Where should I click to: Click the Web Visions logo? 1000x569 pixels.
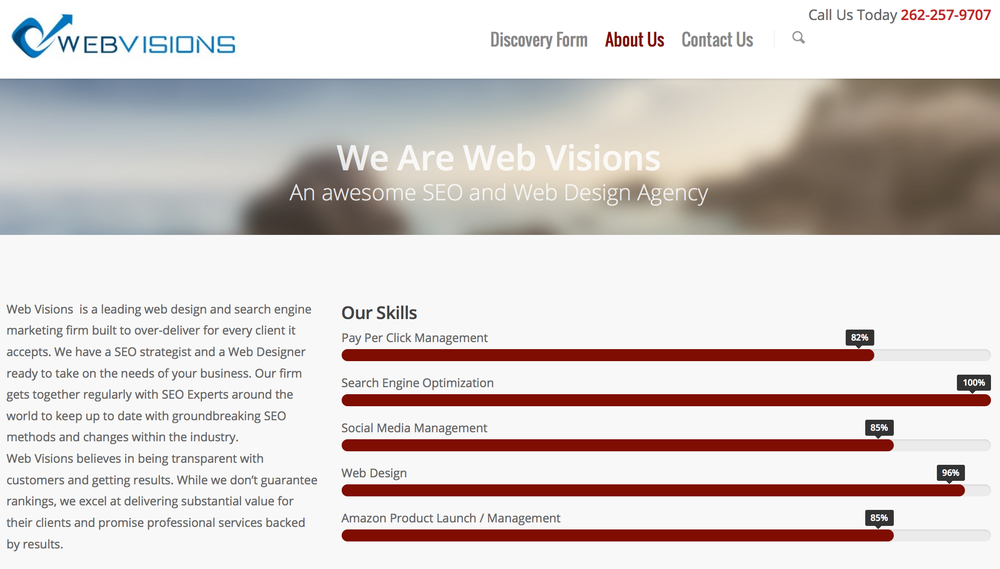tap(124, 36)
